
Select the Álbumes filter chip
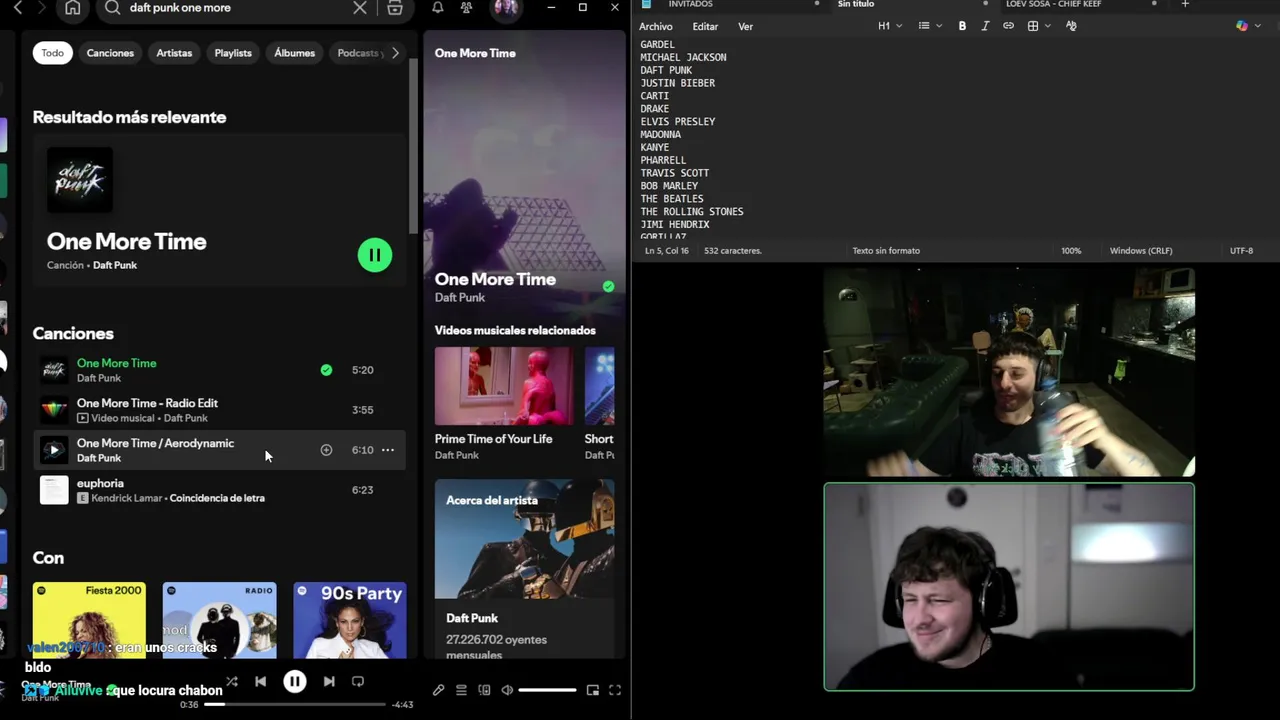(295, 53)
